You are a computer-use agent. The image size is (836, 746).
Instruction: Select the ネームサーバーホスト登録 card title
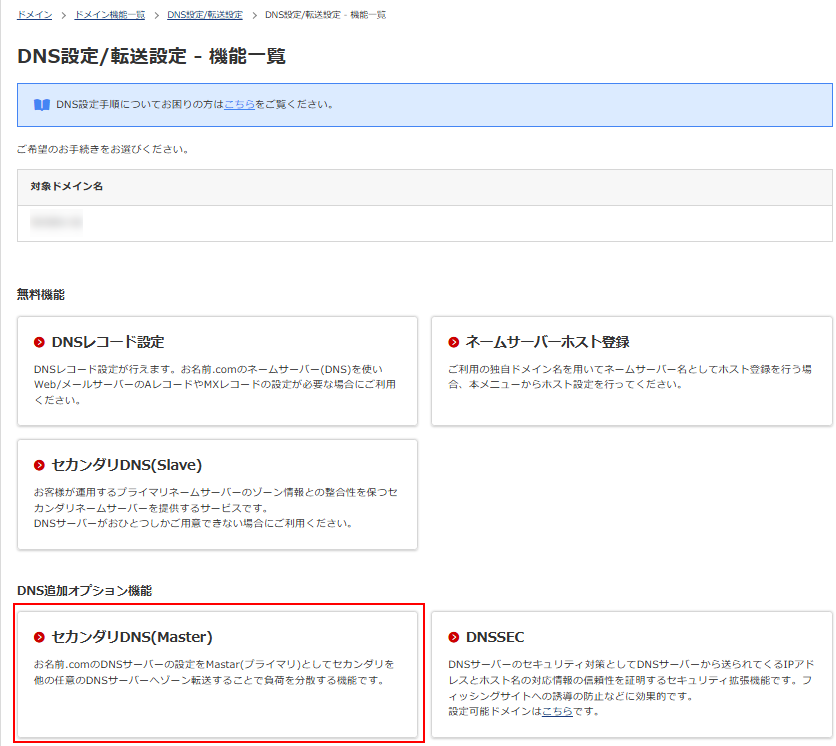(547, 342)
